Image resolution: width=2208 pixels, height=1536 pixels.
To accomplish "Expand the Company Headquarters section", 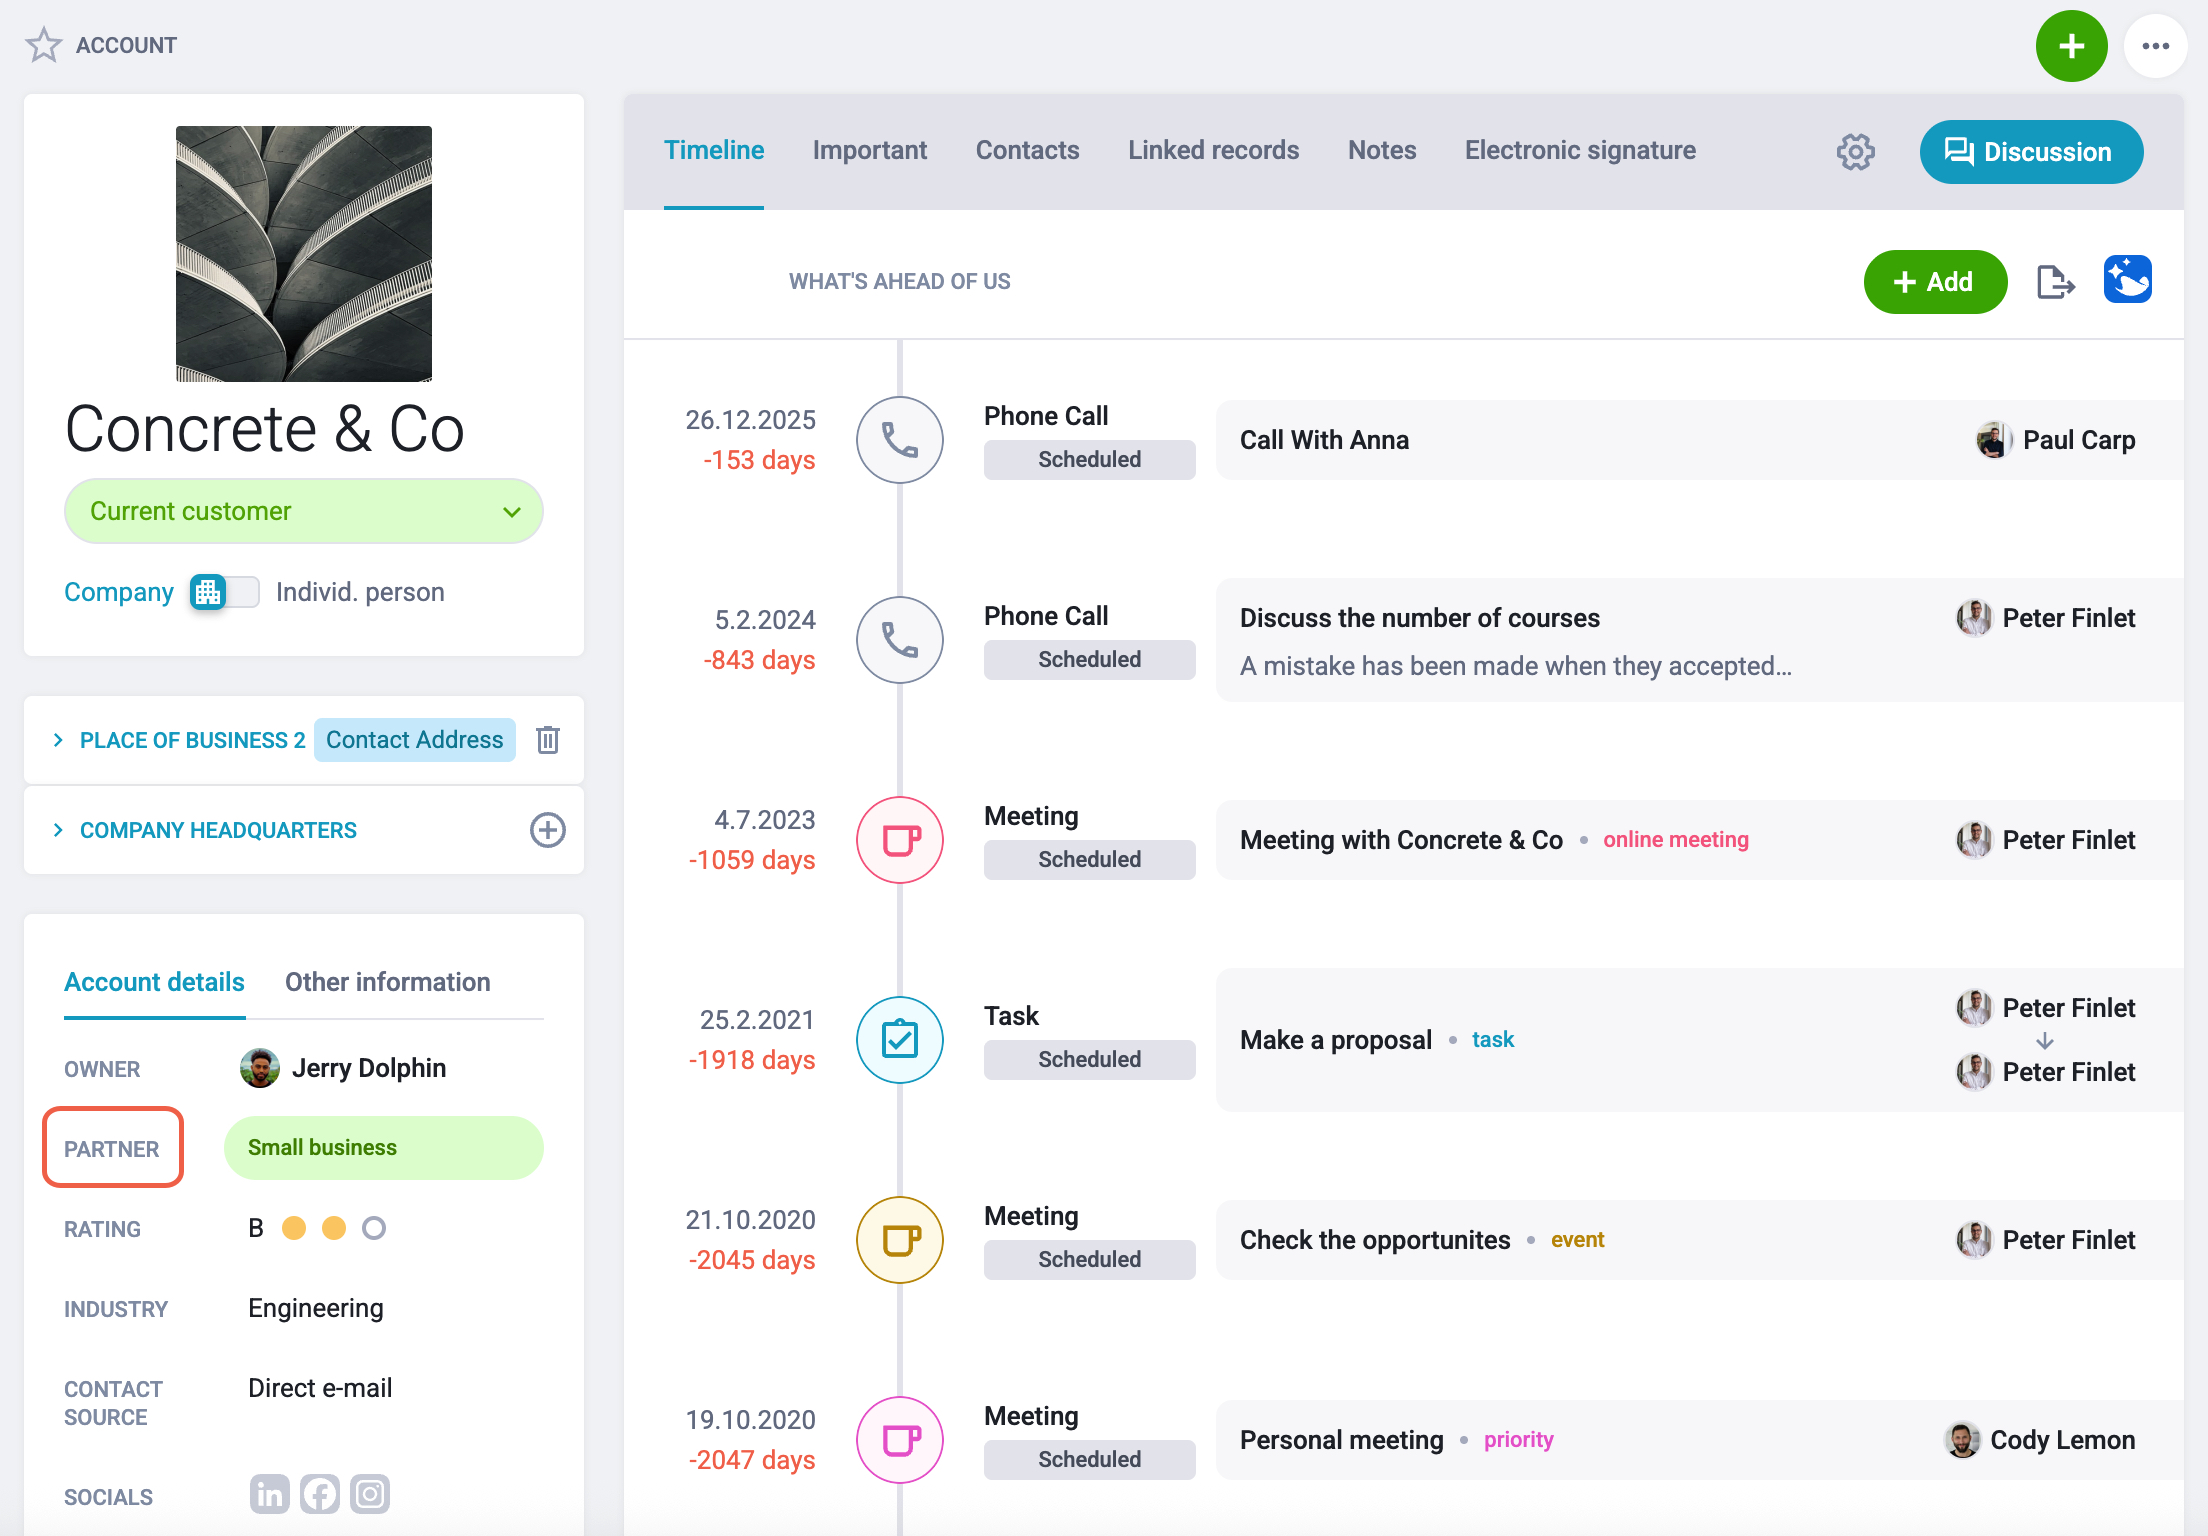I will [x=58, y=830].
